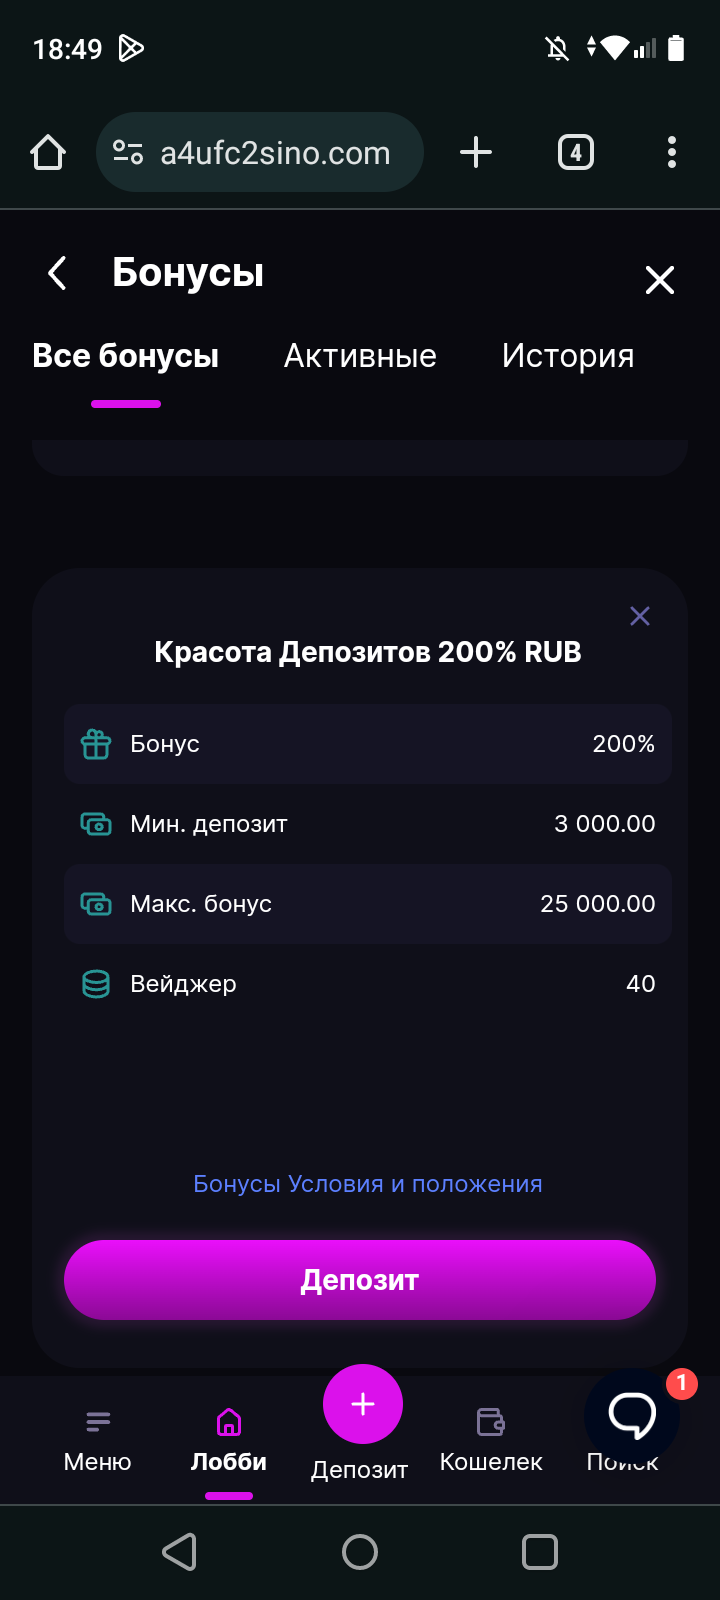Dismiss the Красота Депозитов bonus card
720x1600 pixels.
coord(640,616)
